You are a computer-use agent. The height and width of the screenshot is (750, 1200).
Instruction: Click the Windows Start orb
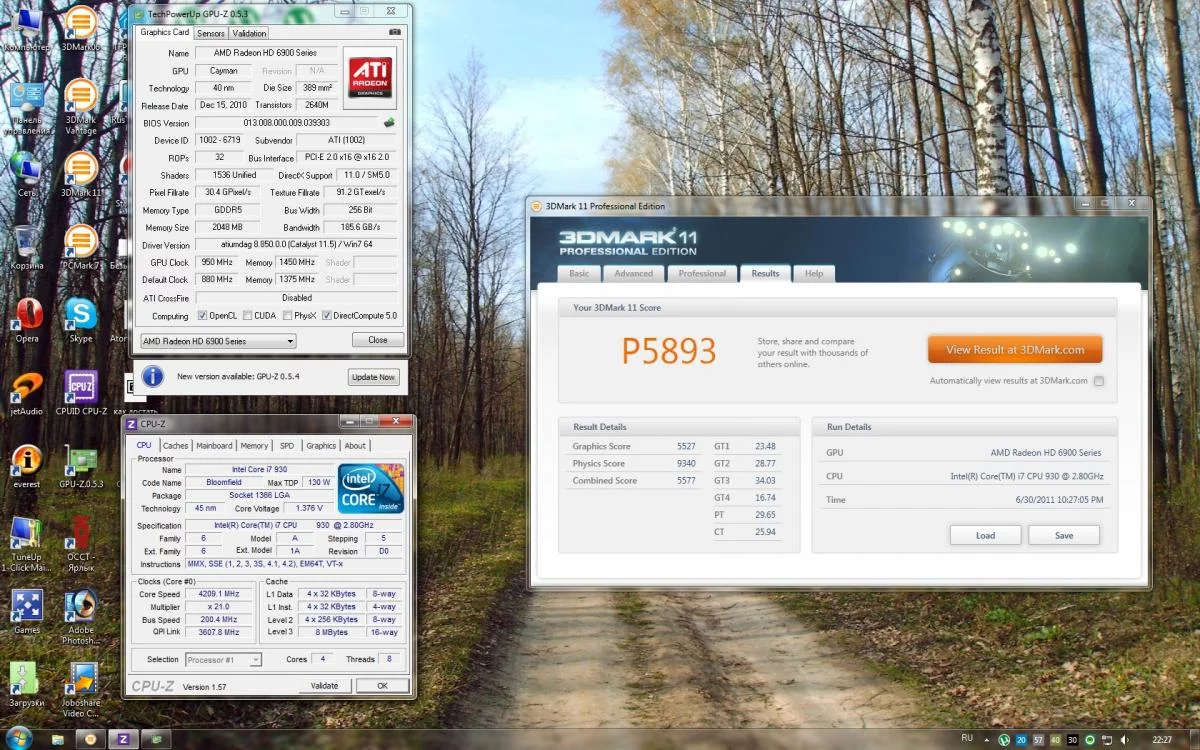[x=19, y=738]
